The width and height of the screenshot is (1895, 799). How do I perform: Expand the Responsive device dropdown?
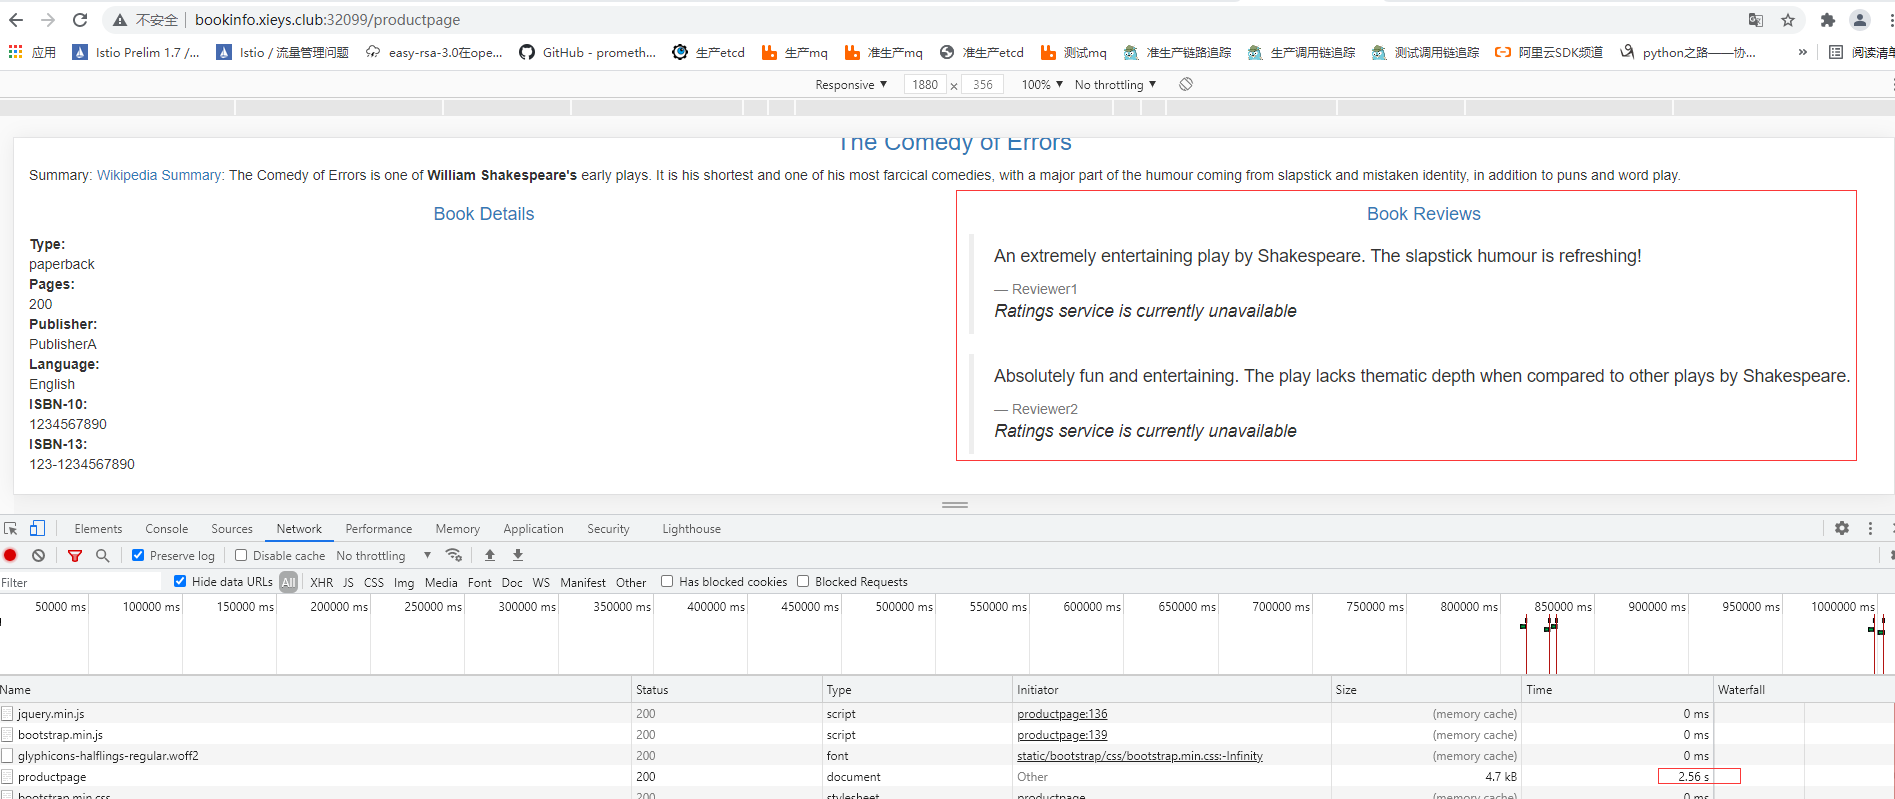[x=851, y=85]
